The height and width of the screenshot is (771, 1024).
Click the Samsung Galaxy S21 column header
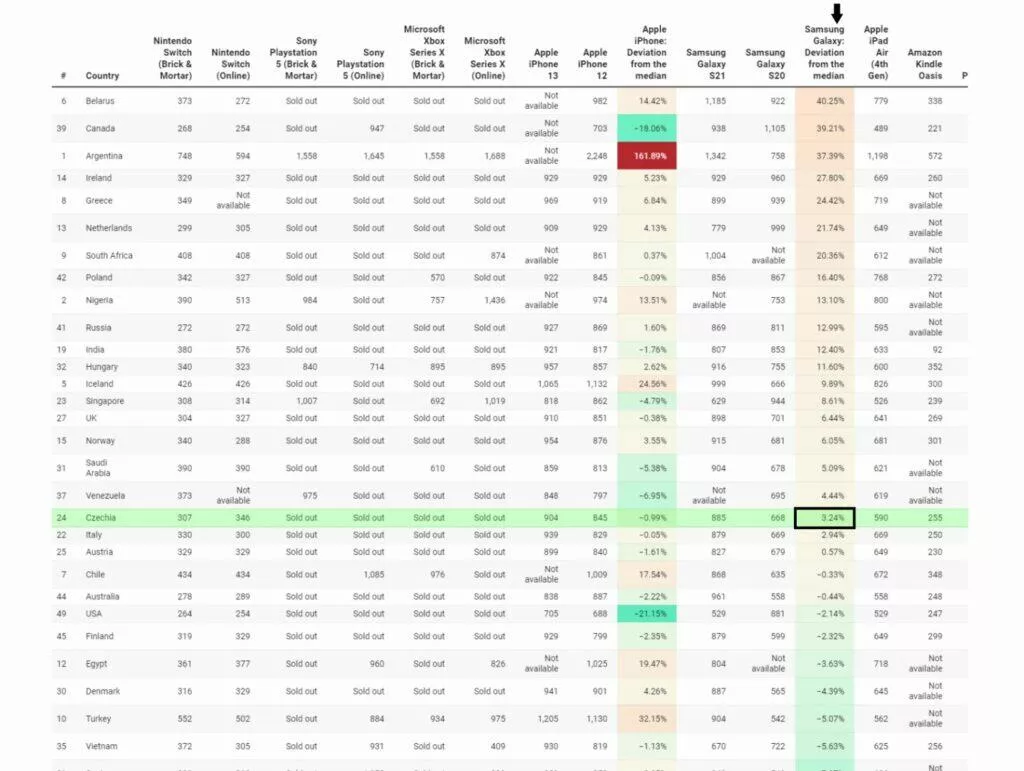click(x=705, y=64)
